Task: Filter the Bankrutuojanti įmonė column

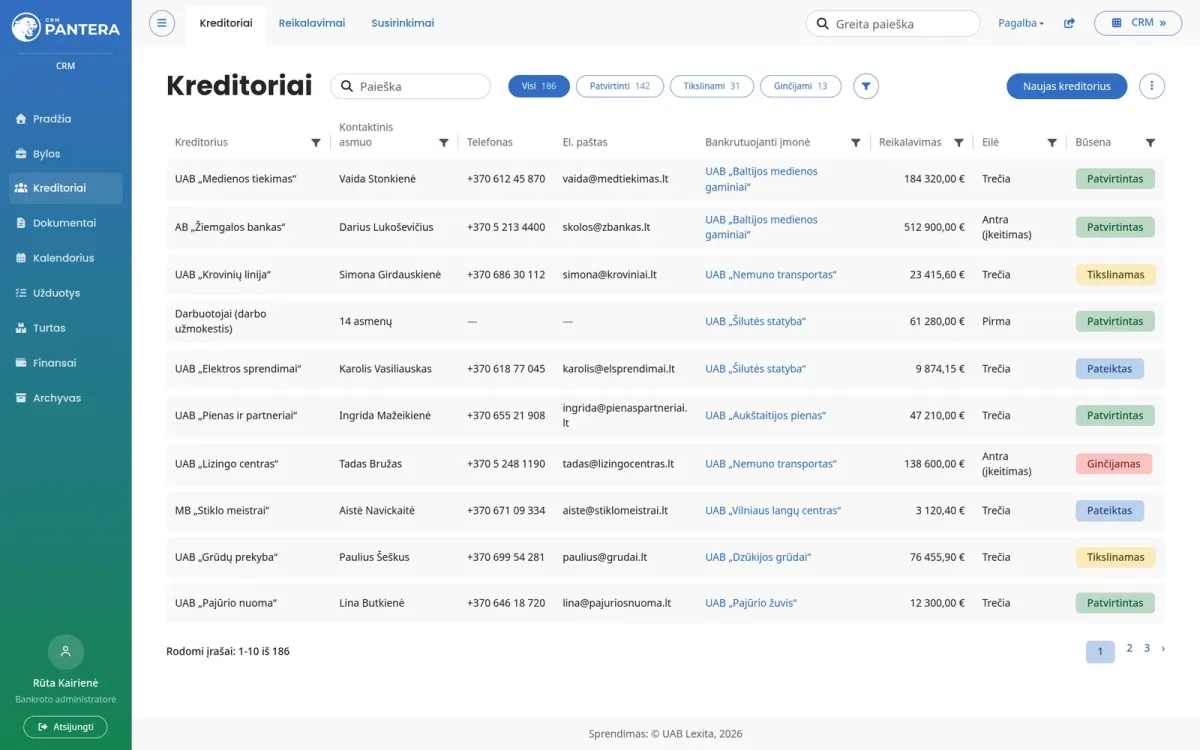Action: (856, 143)
